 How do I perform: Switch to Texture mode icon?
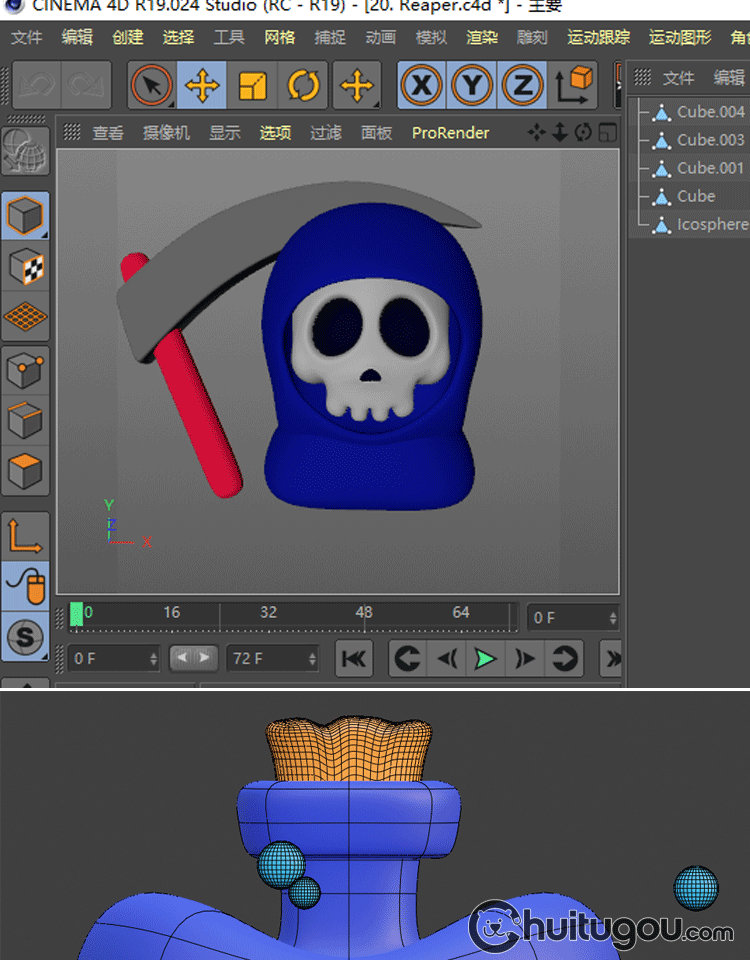26,267
